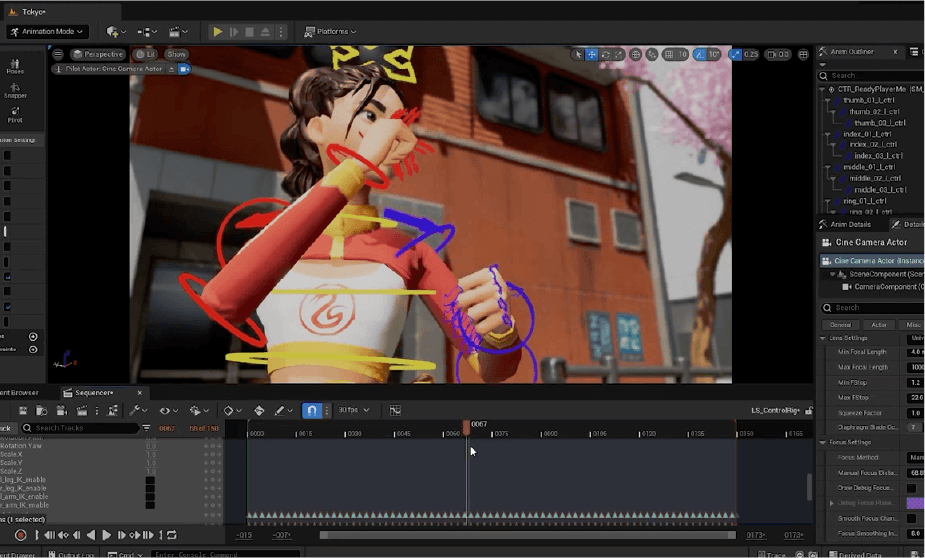Toggle the camera pilot view lock

coord(185,69)
